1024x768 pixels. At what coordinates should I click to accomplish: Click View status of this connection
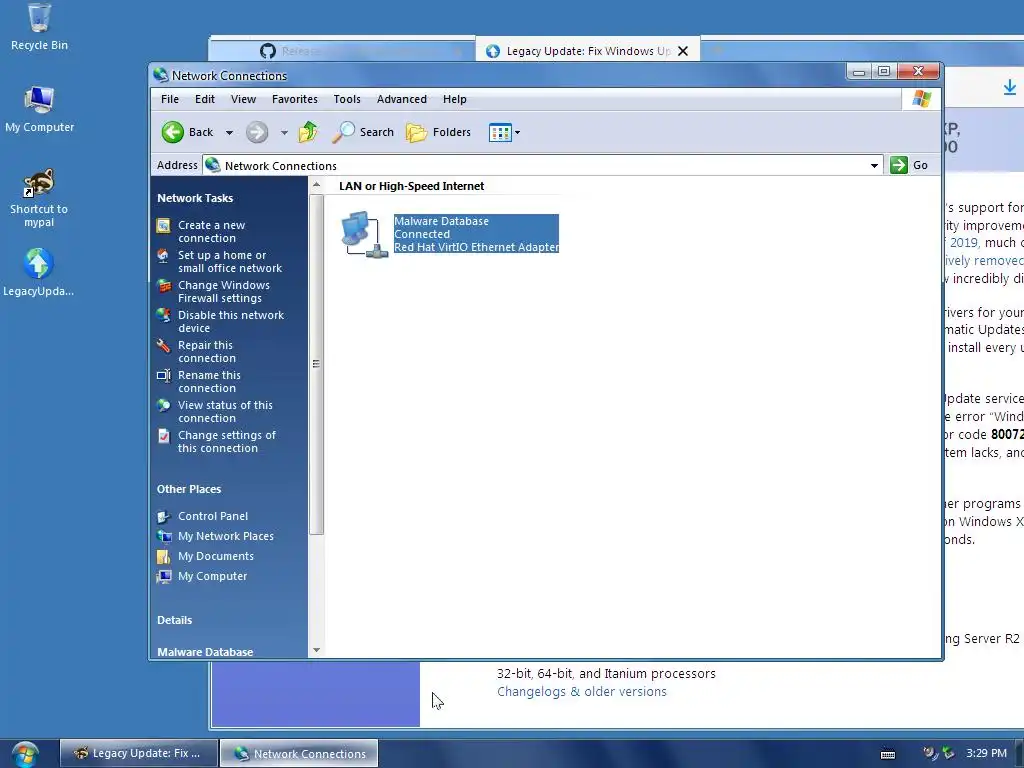[x=225, y=411]
